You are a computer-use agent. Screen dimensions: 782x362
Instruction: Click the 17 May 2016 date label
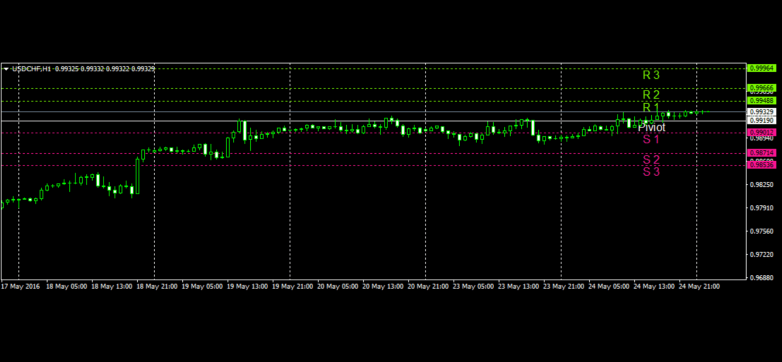tap(20, 287)
